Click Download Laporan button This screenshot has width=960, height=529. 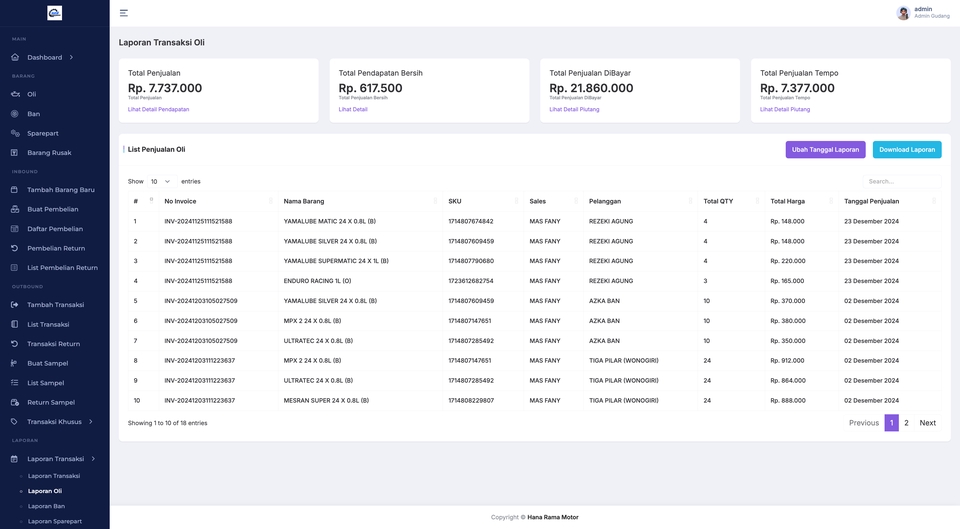tap(907, 149)
